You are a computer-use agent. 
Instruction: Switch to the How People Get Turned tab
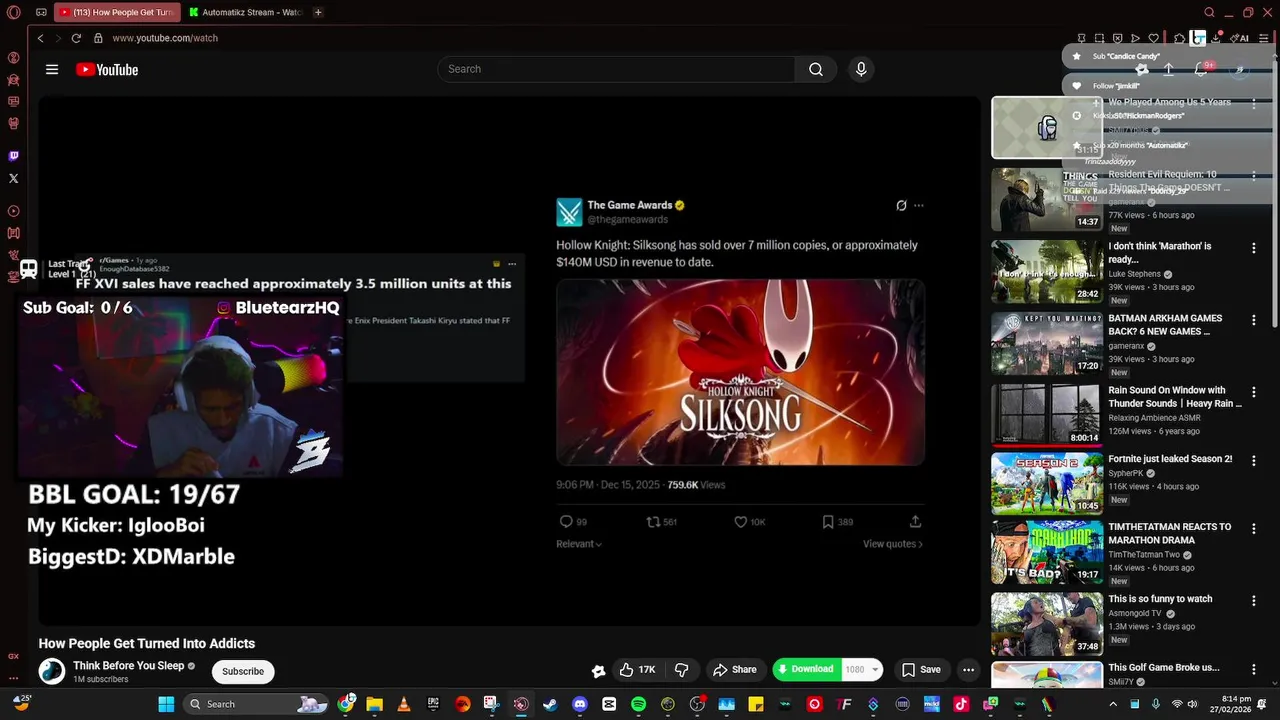tap(117, 12)
